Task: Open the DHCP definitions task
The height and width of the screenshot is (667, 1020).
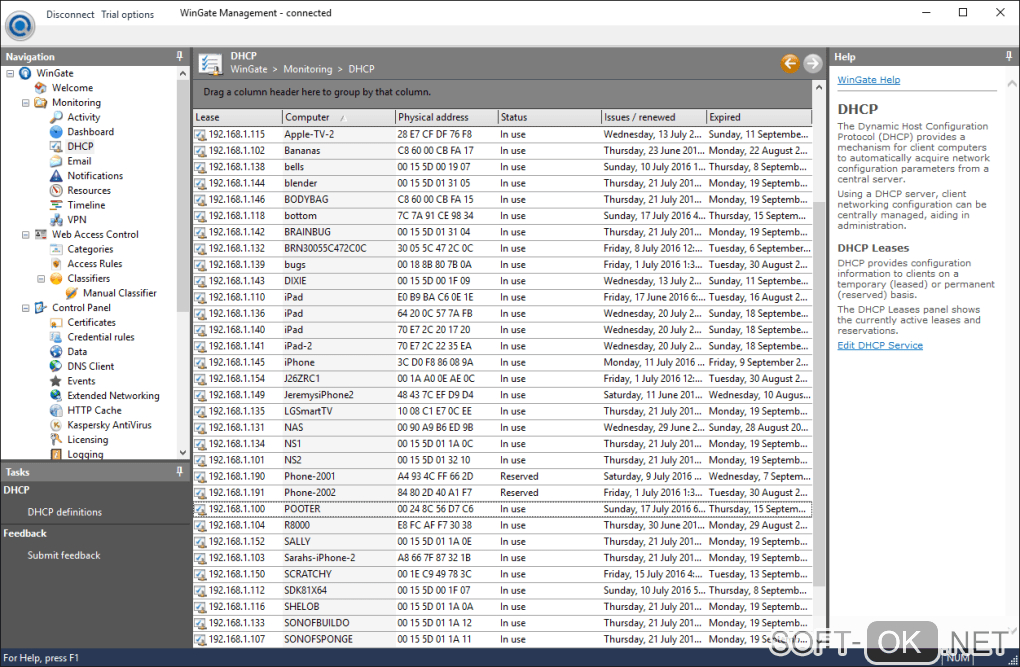Action: click(64, 512)
